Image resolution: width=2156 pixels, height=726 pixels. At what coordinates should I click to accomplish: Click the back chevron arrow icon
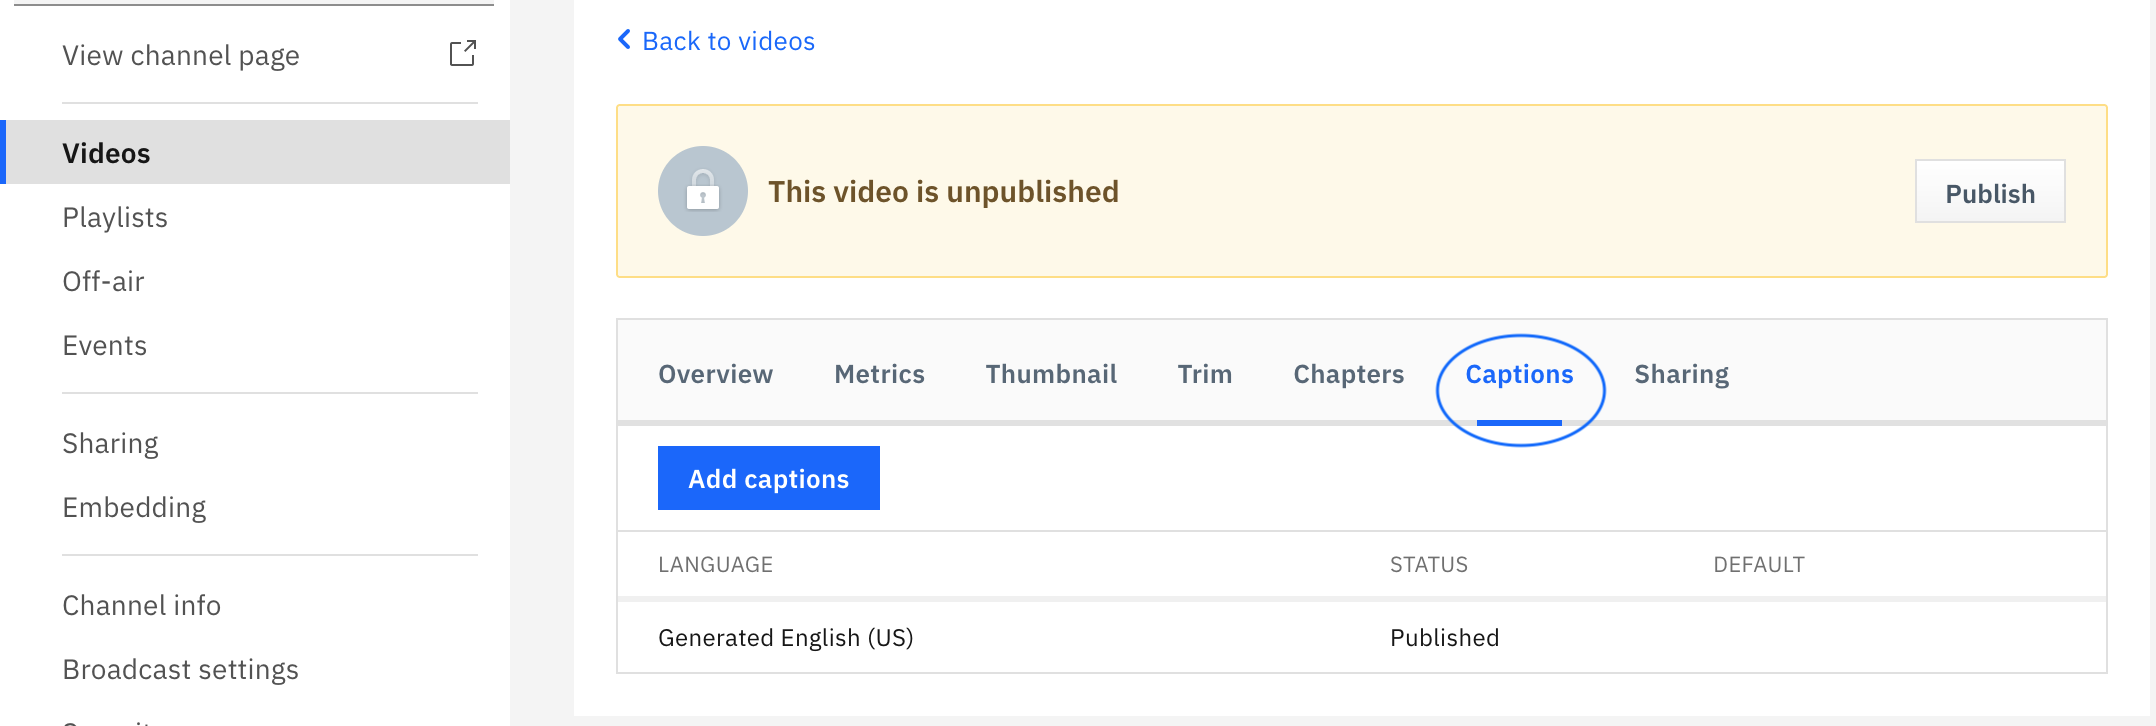(625, 40)
